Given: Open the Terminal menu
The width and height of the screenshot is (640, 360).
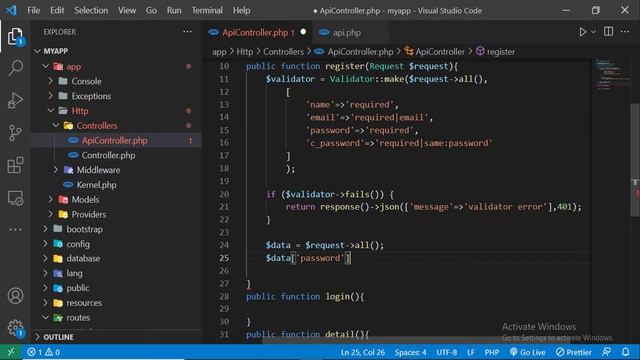Looking at the screenshot, I should click(x=207, y=10).
